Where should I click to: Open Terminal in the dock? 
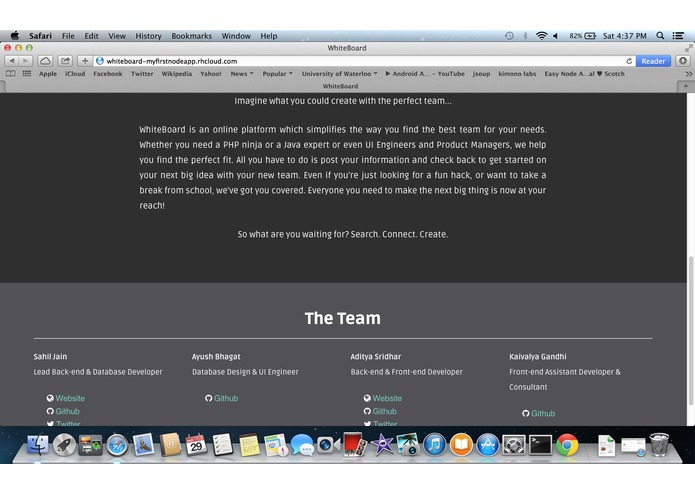(540, 444)
